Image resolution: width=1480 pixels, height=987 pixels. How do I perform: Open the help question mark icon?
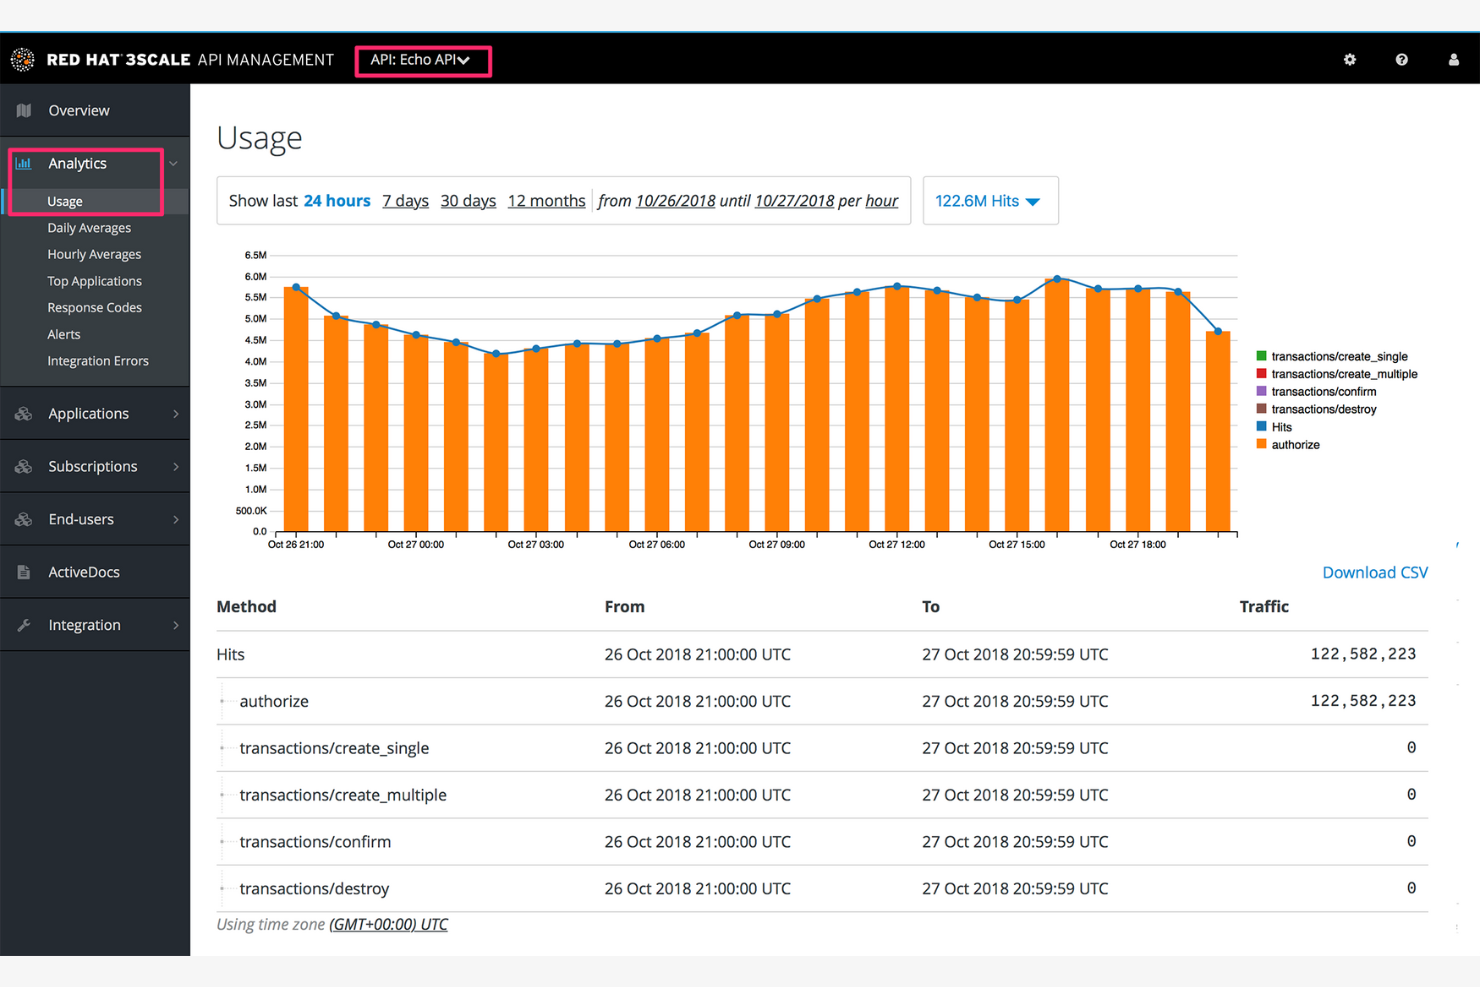point(1402,60)
